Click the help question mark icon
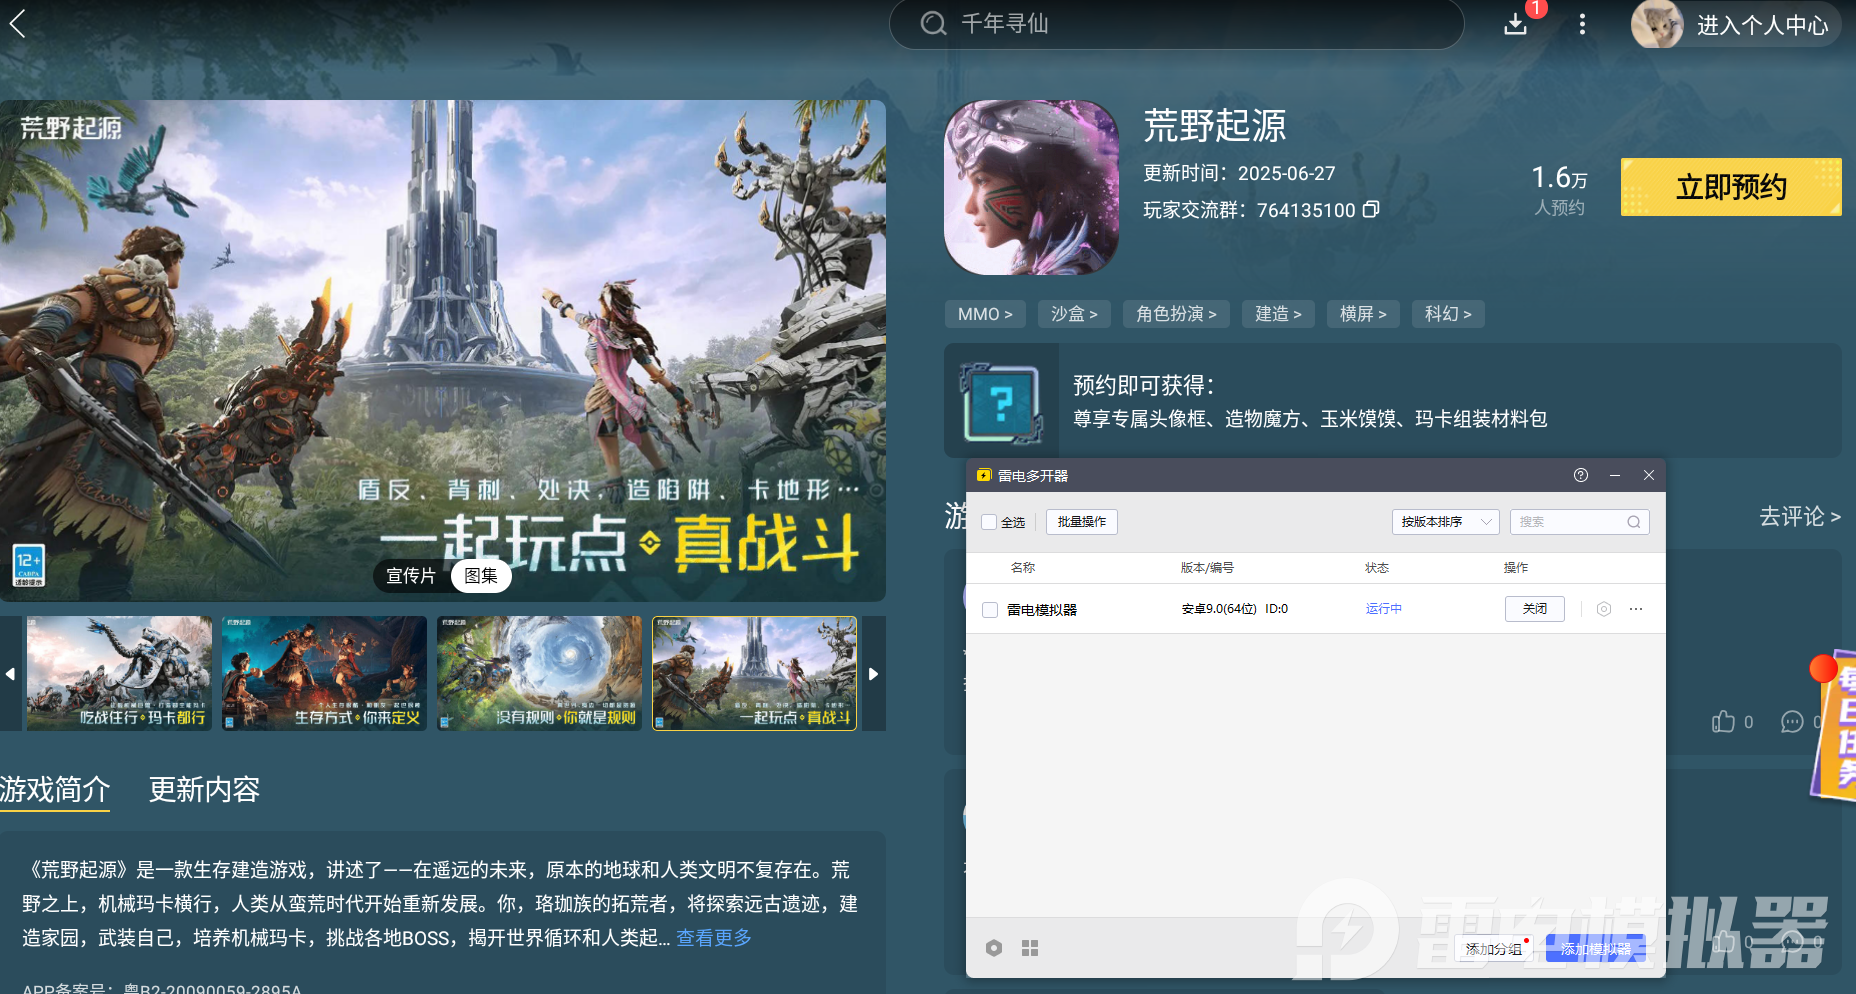This screenshot has height=994, width=1856. (1581, 475)
